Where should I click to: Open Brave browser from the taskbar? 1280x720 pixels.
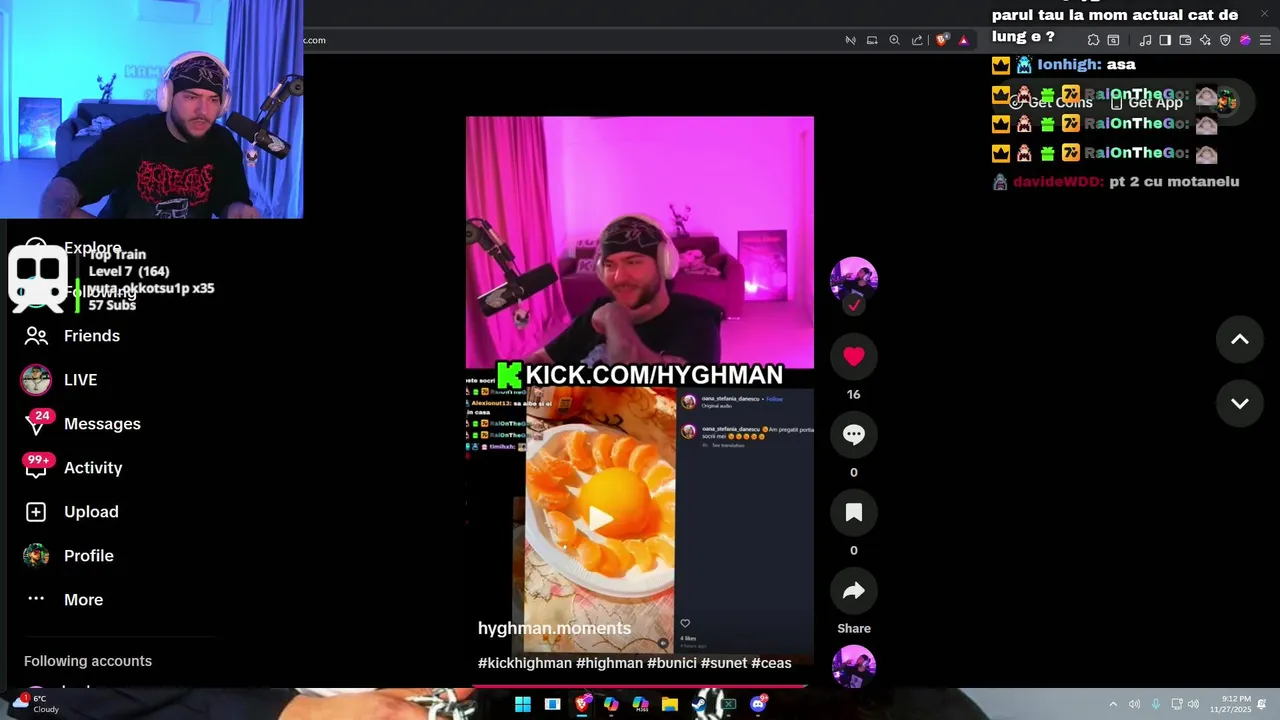pyautogui.click(x=582, y=704)
